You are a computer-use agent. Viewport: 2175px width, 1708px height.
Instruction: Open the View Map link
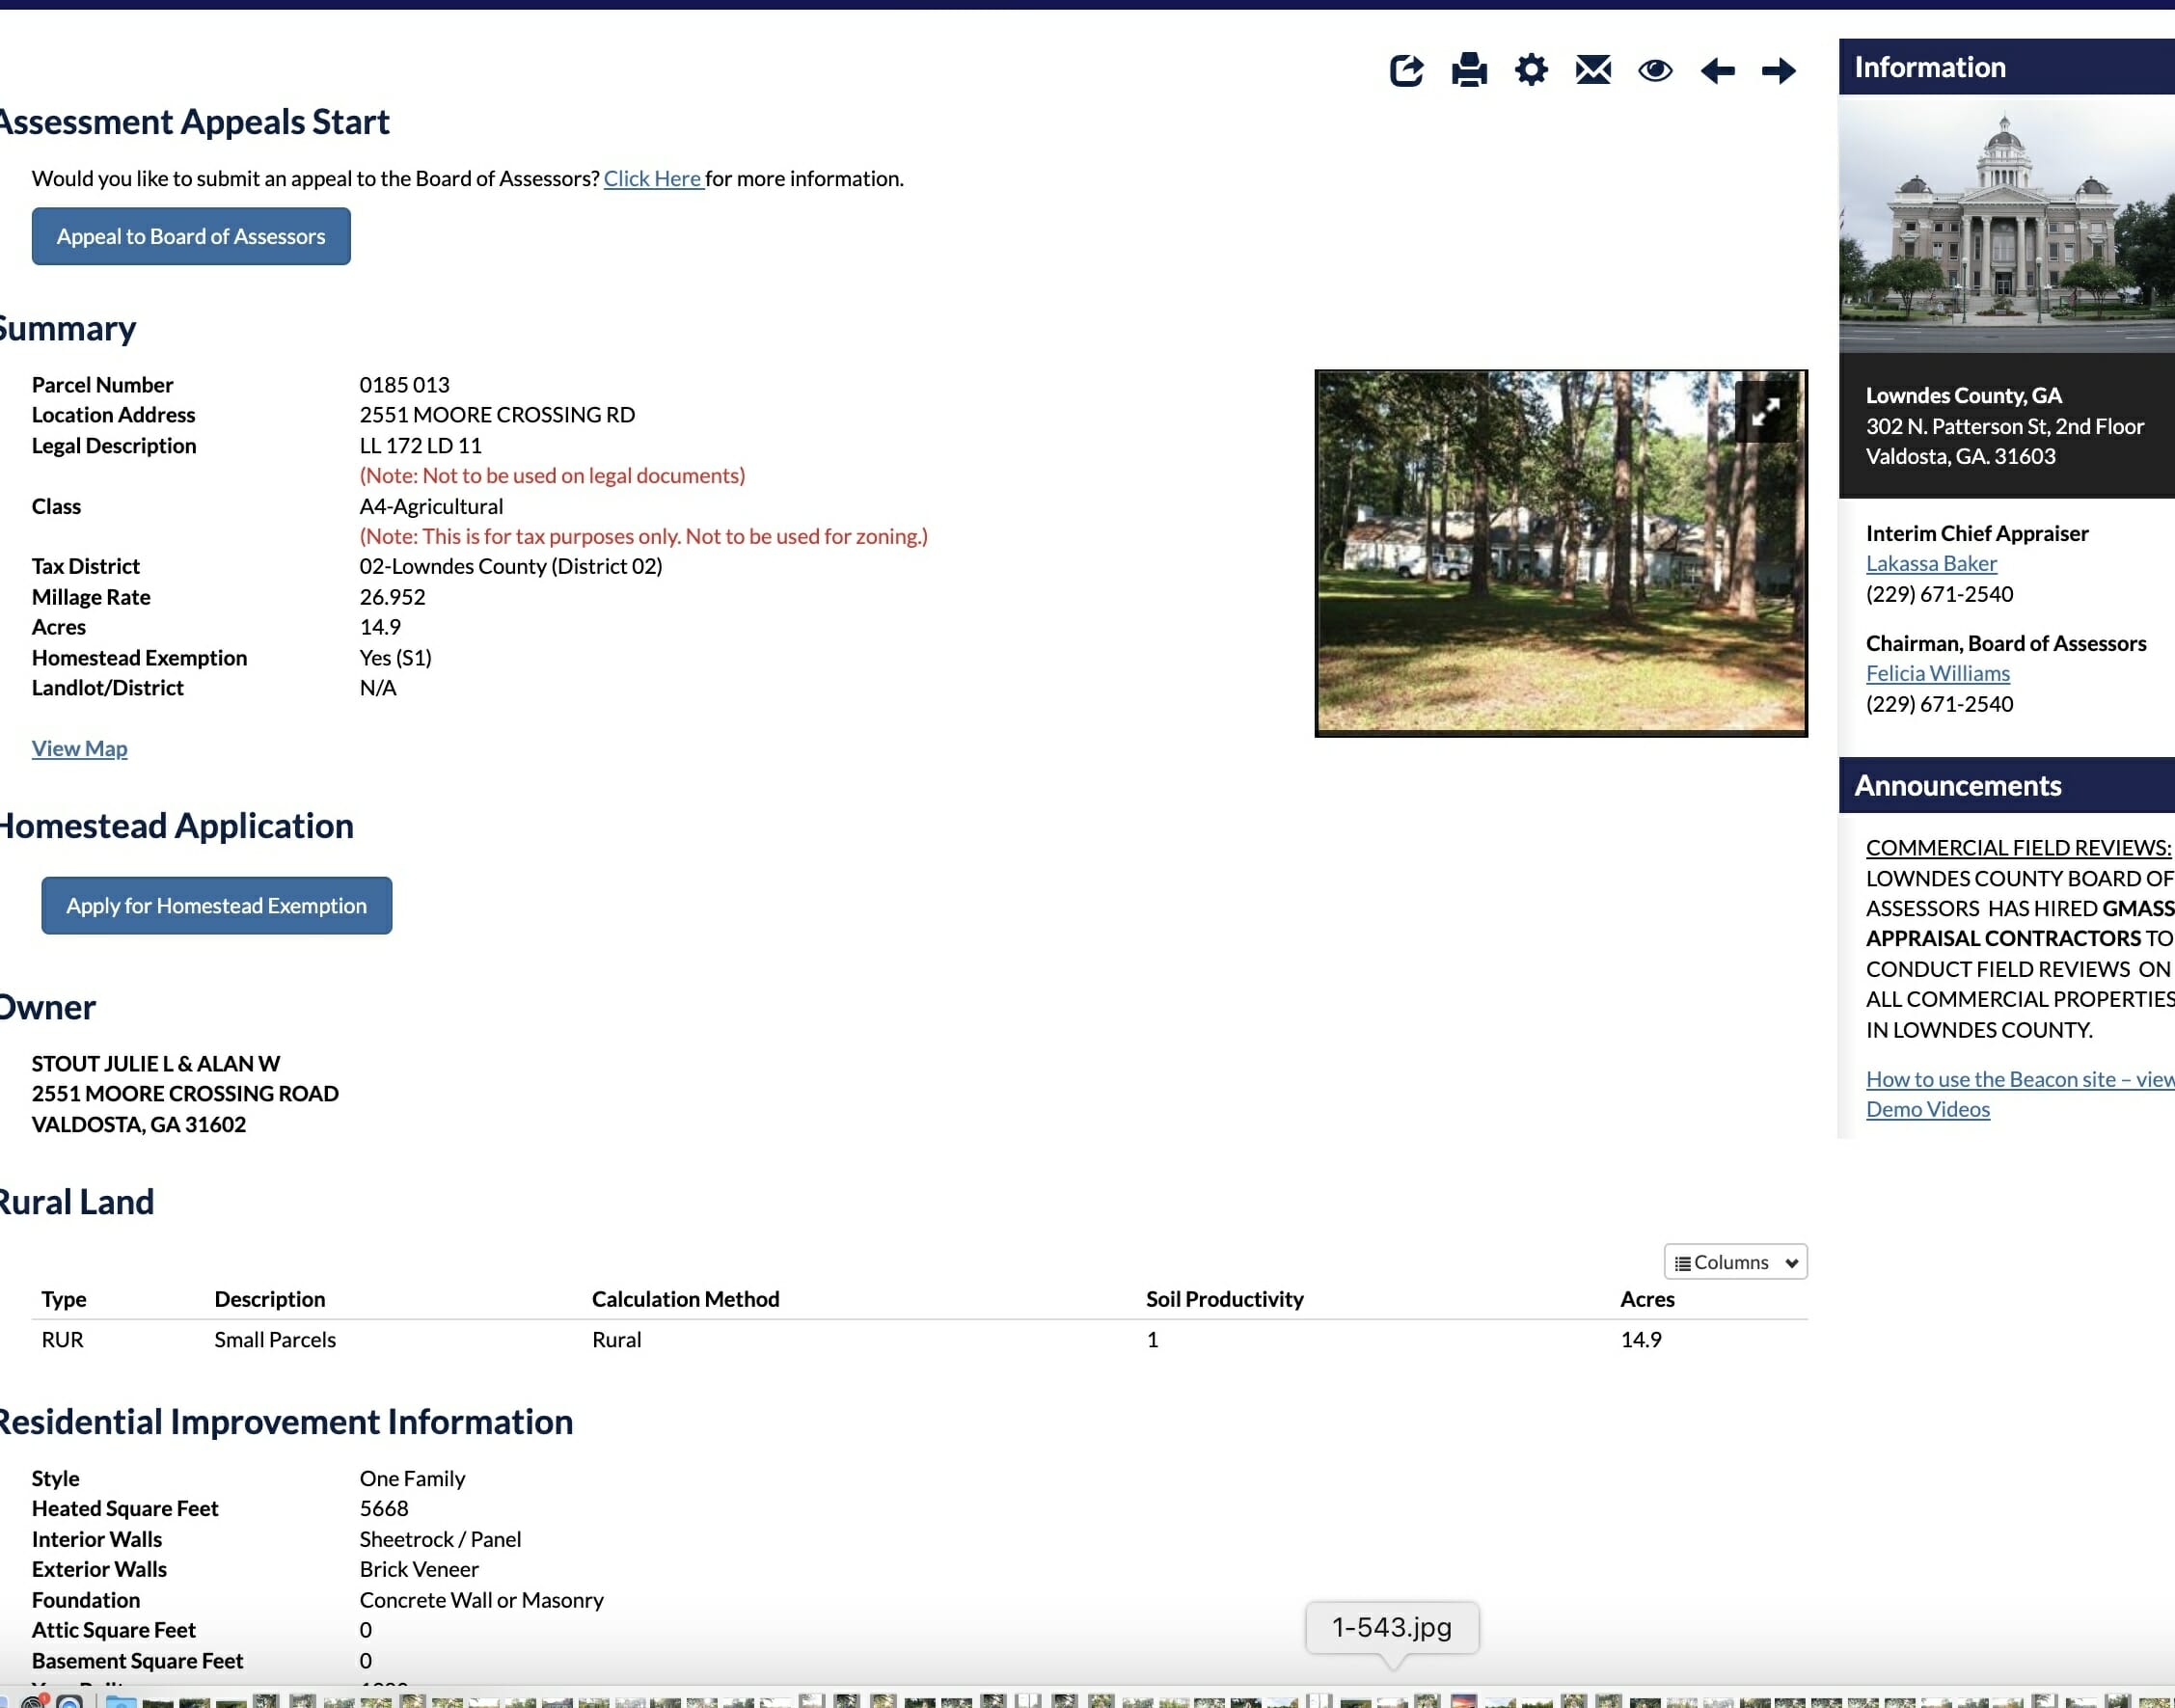[x=79, y=748]
